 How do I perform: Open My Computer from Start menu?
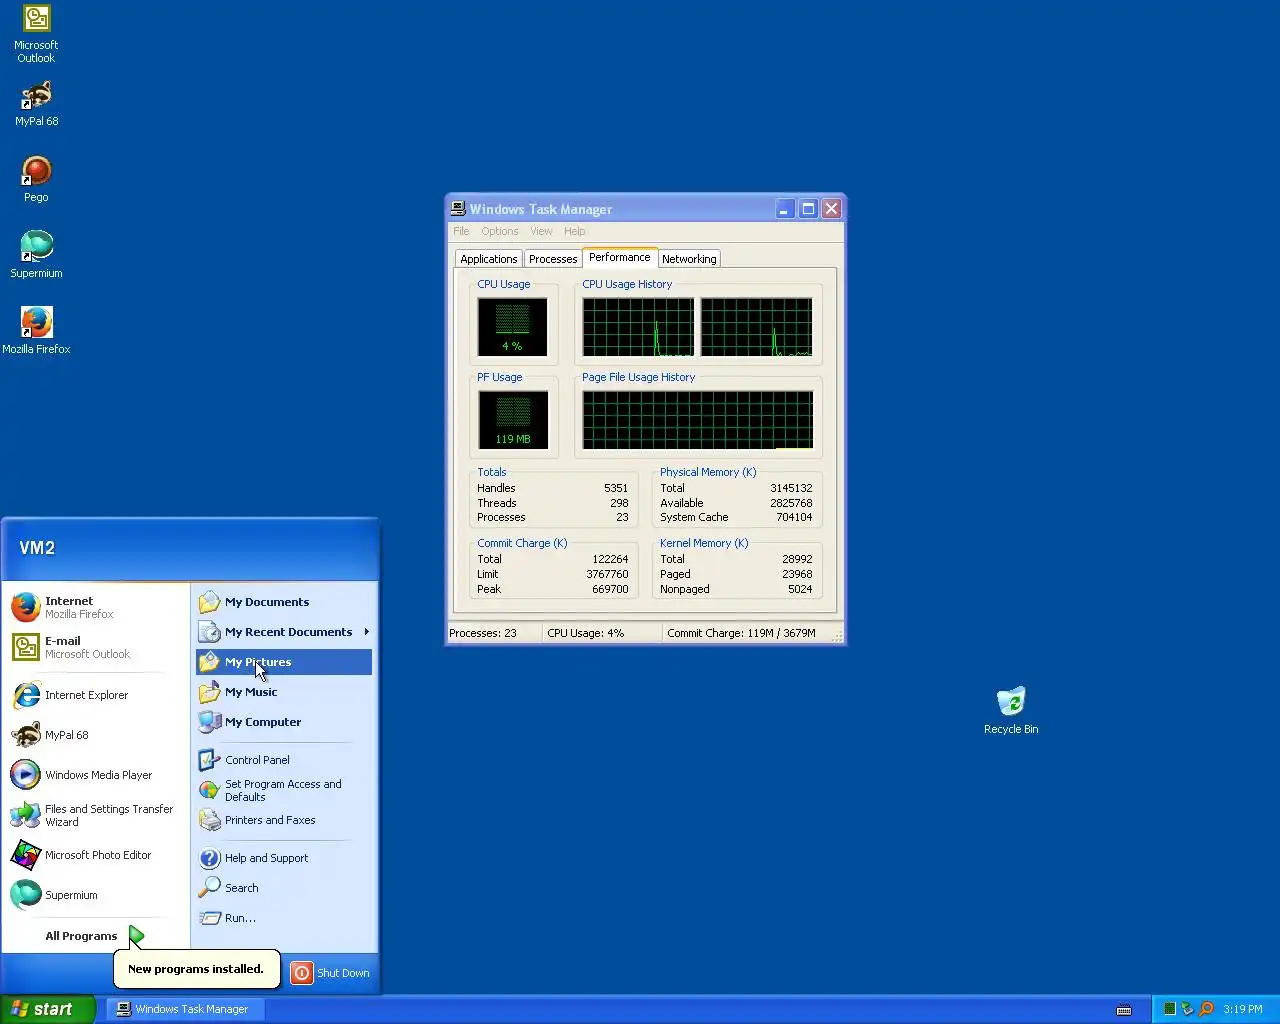284,722
